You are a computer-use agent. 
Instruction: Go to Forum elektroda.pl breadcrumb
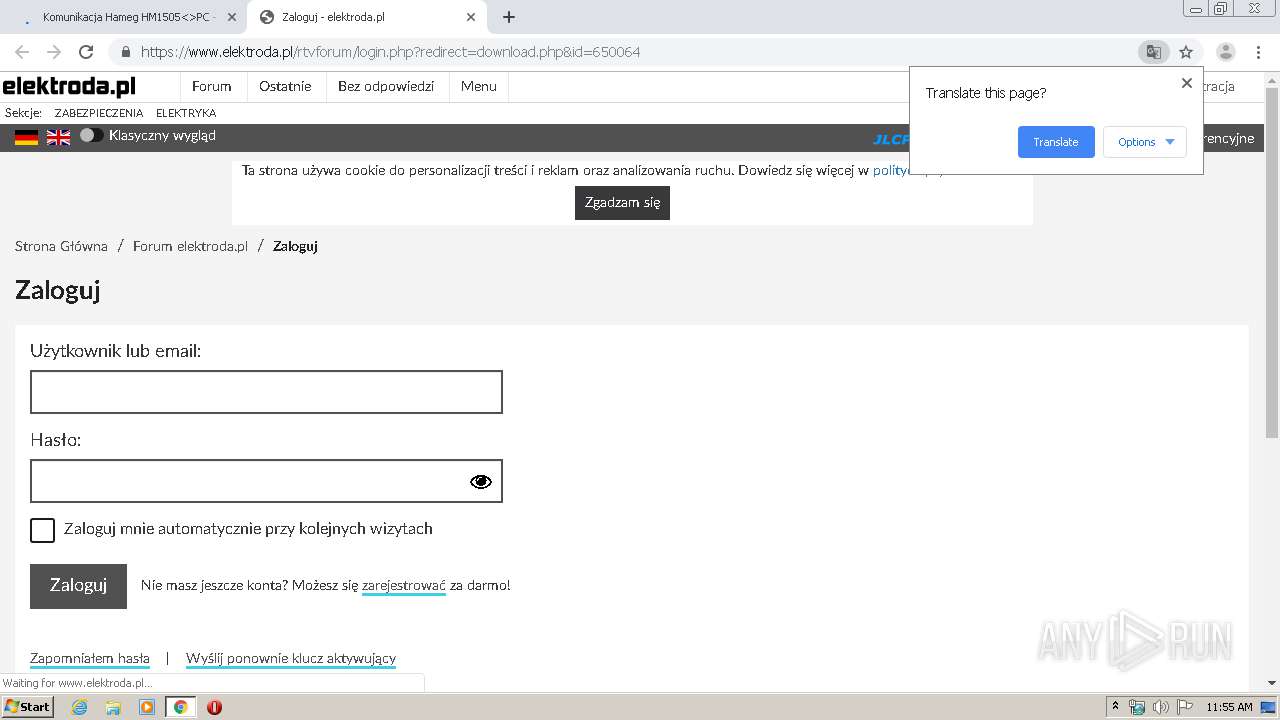[x=190, y=246]
